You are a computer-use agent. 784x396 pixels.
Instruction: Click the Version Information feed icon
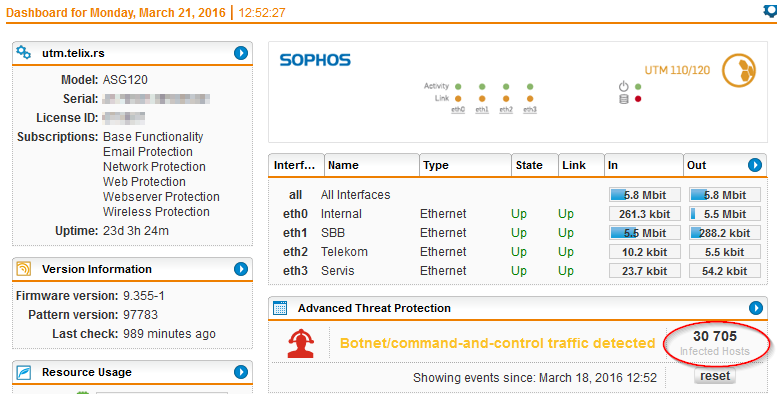coord(24,269)
